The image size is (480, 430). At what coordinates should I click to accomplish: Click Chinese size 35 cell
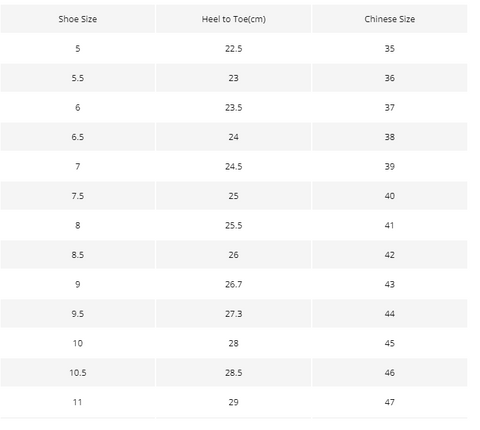[x=390, y=49]
